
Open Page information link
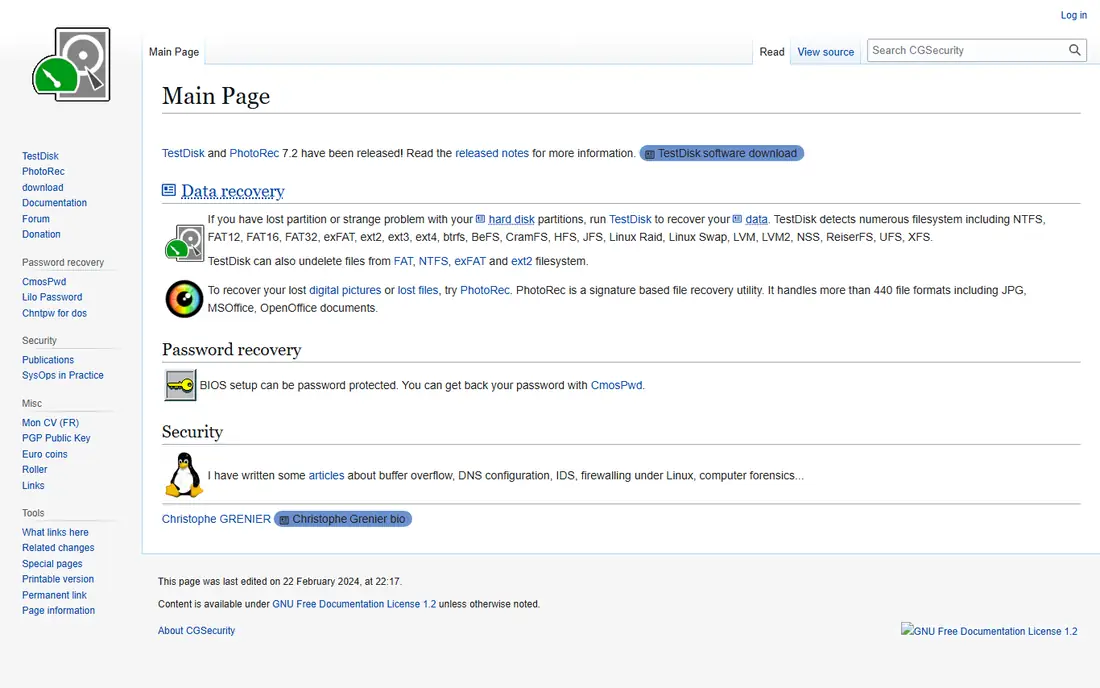[x=58, y=610]
